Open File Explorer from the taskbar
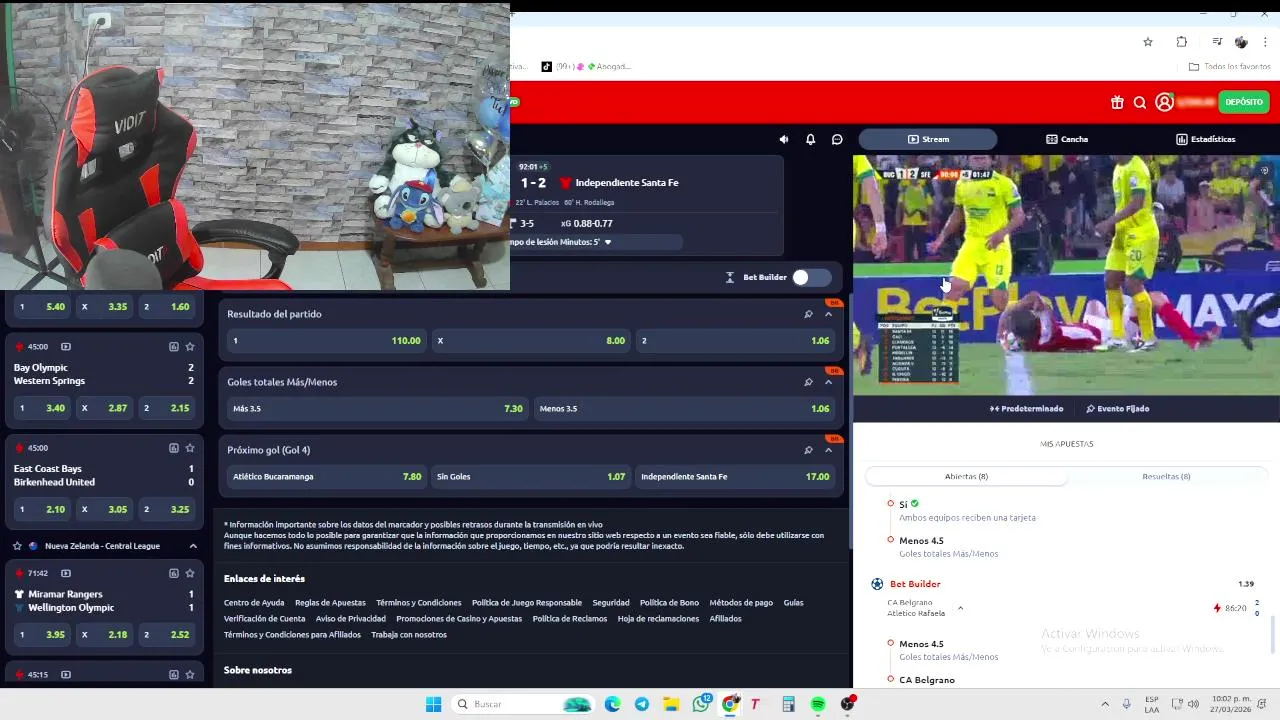Screen dimensions: 1280x720 tap(671, 704)
